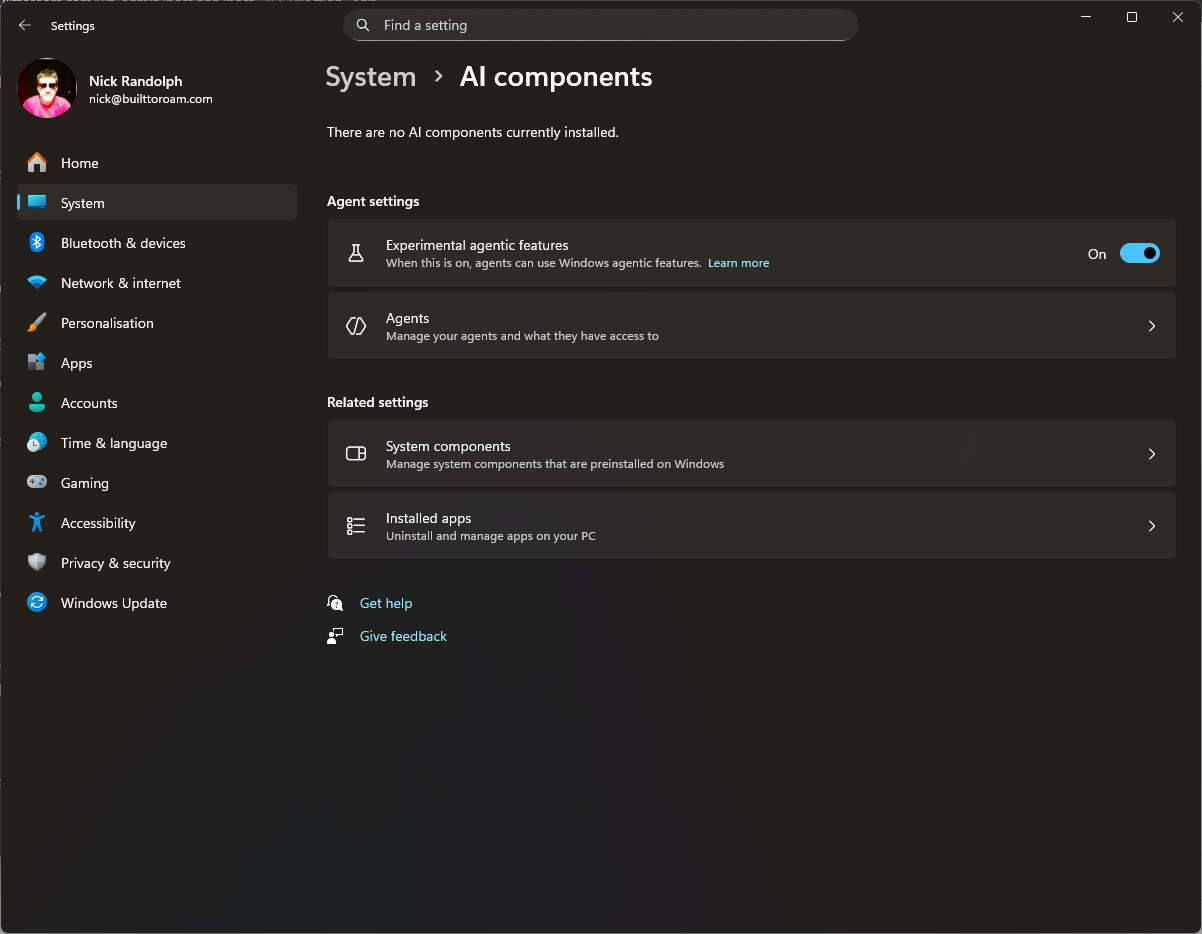Click the Personalisation paintbrush icon
1202x934 pixels.
click(x=37, y=323)
